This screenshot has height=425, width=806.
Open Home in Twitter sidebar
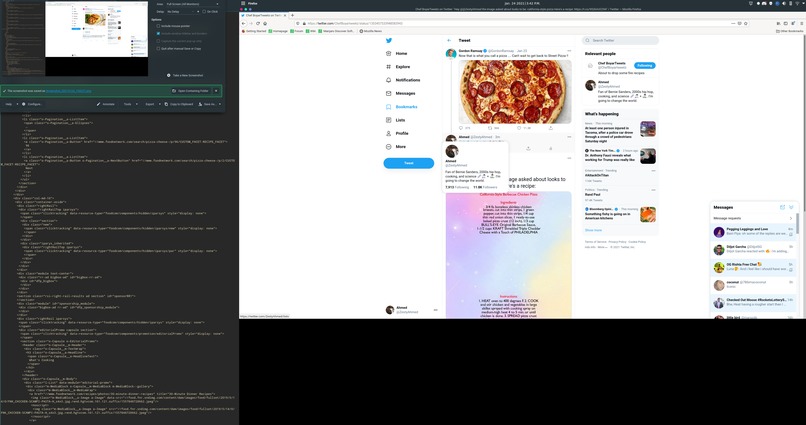[397, 53]
